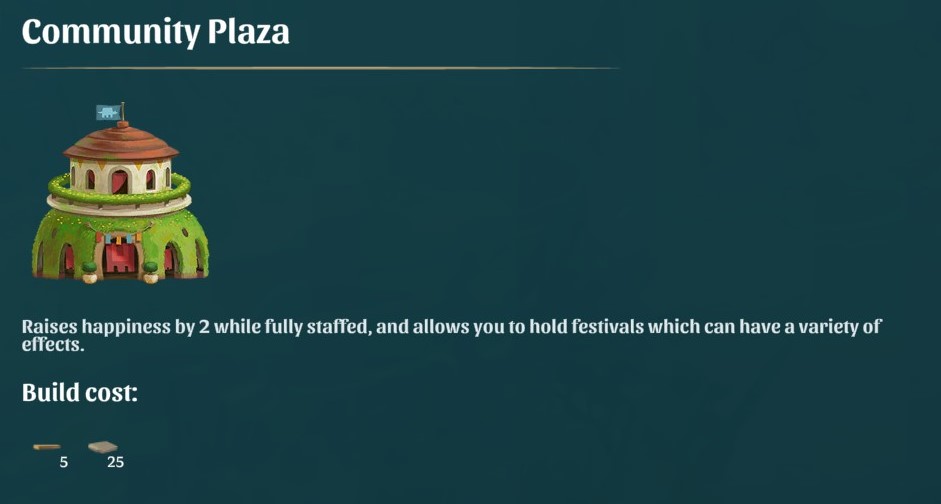941x504 pixels.
Task: Click the stone slab resource icon
Action: 102,447
